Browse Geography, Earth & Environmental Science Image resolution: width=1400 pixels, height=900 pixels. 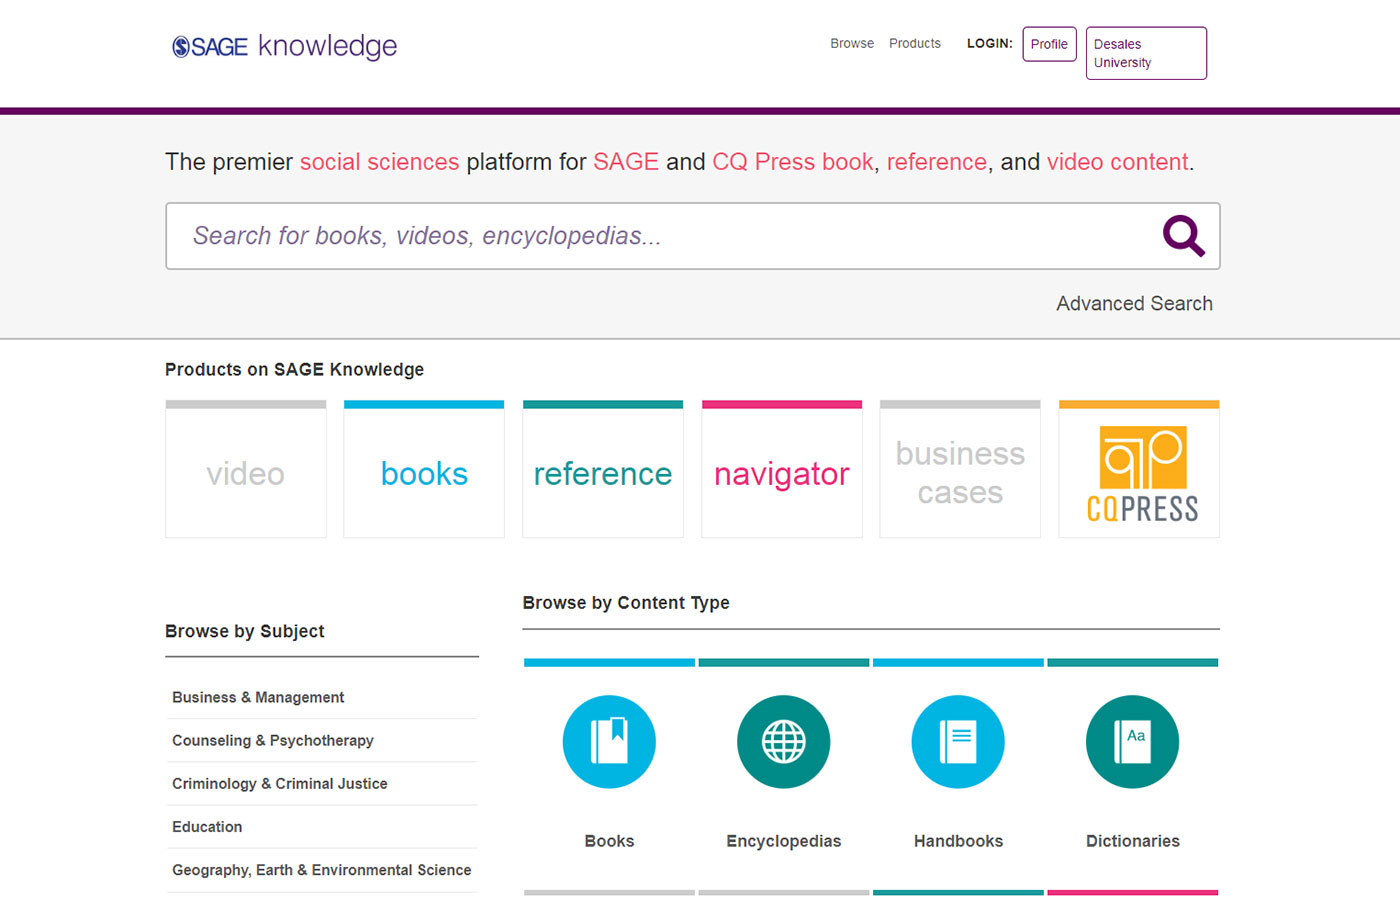[321, 870]
